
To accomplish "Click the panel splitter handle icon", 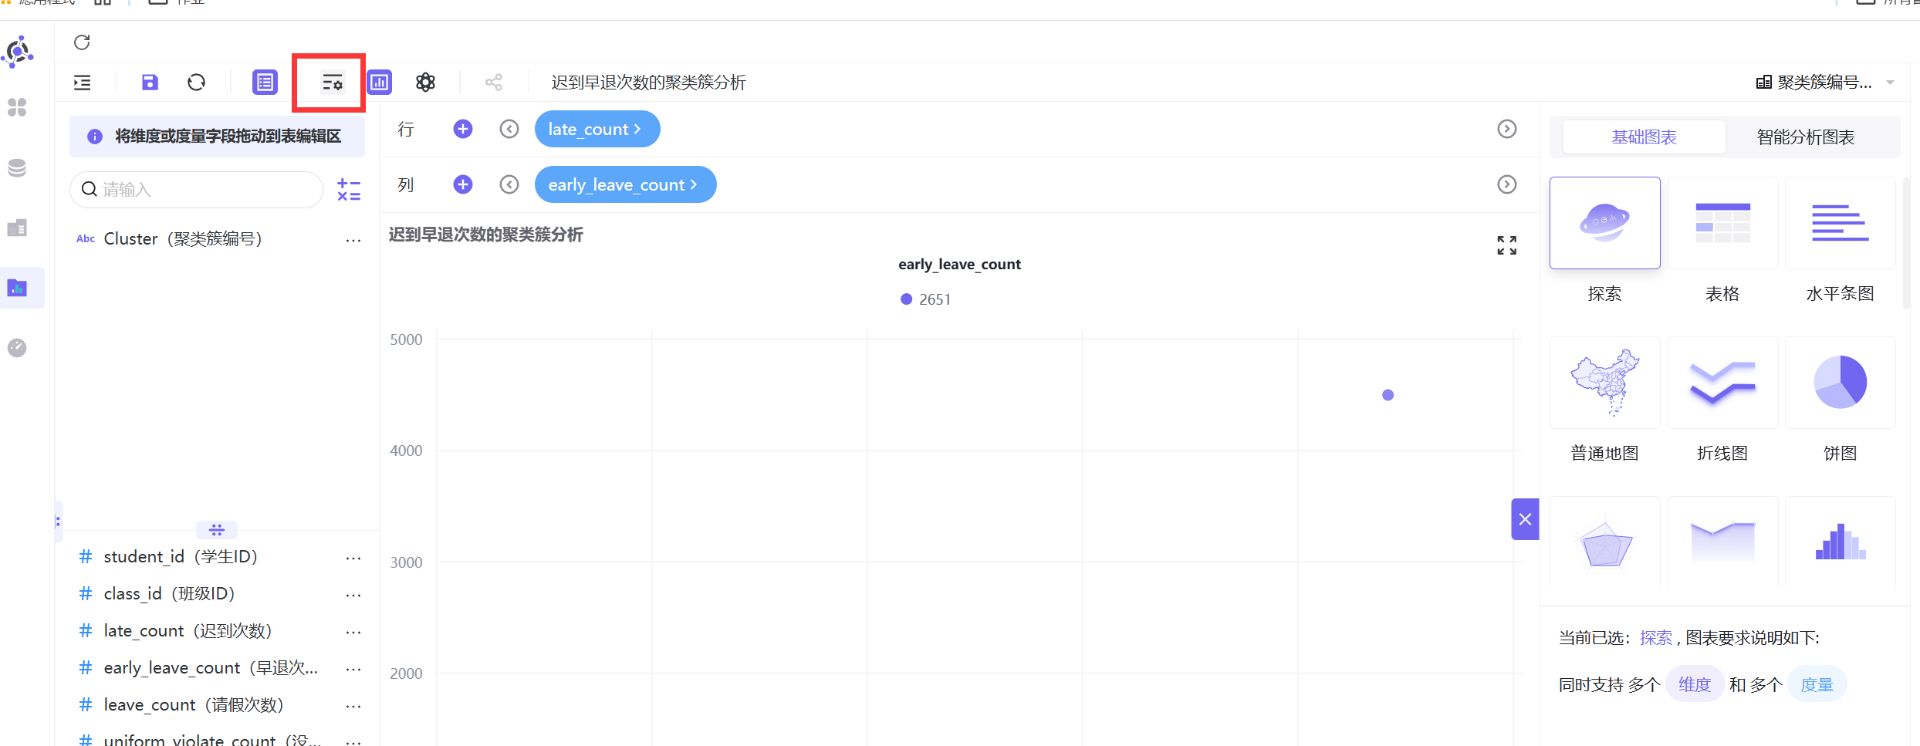I will 217,529.
